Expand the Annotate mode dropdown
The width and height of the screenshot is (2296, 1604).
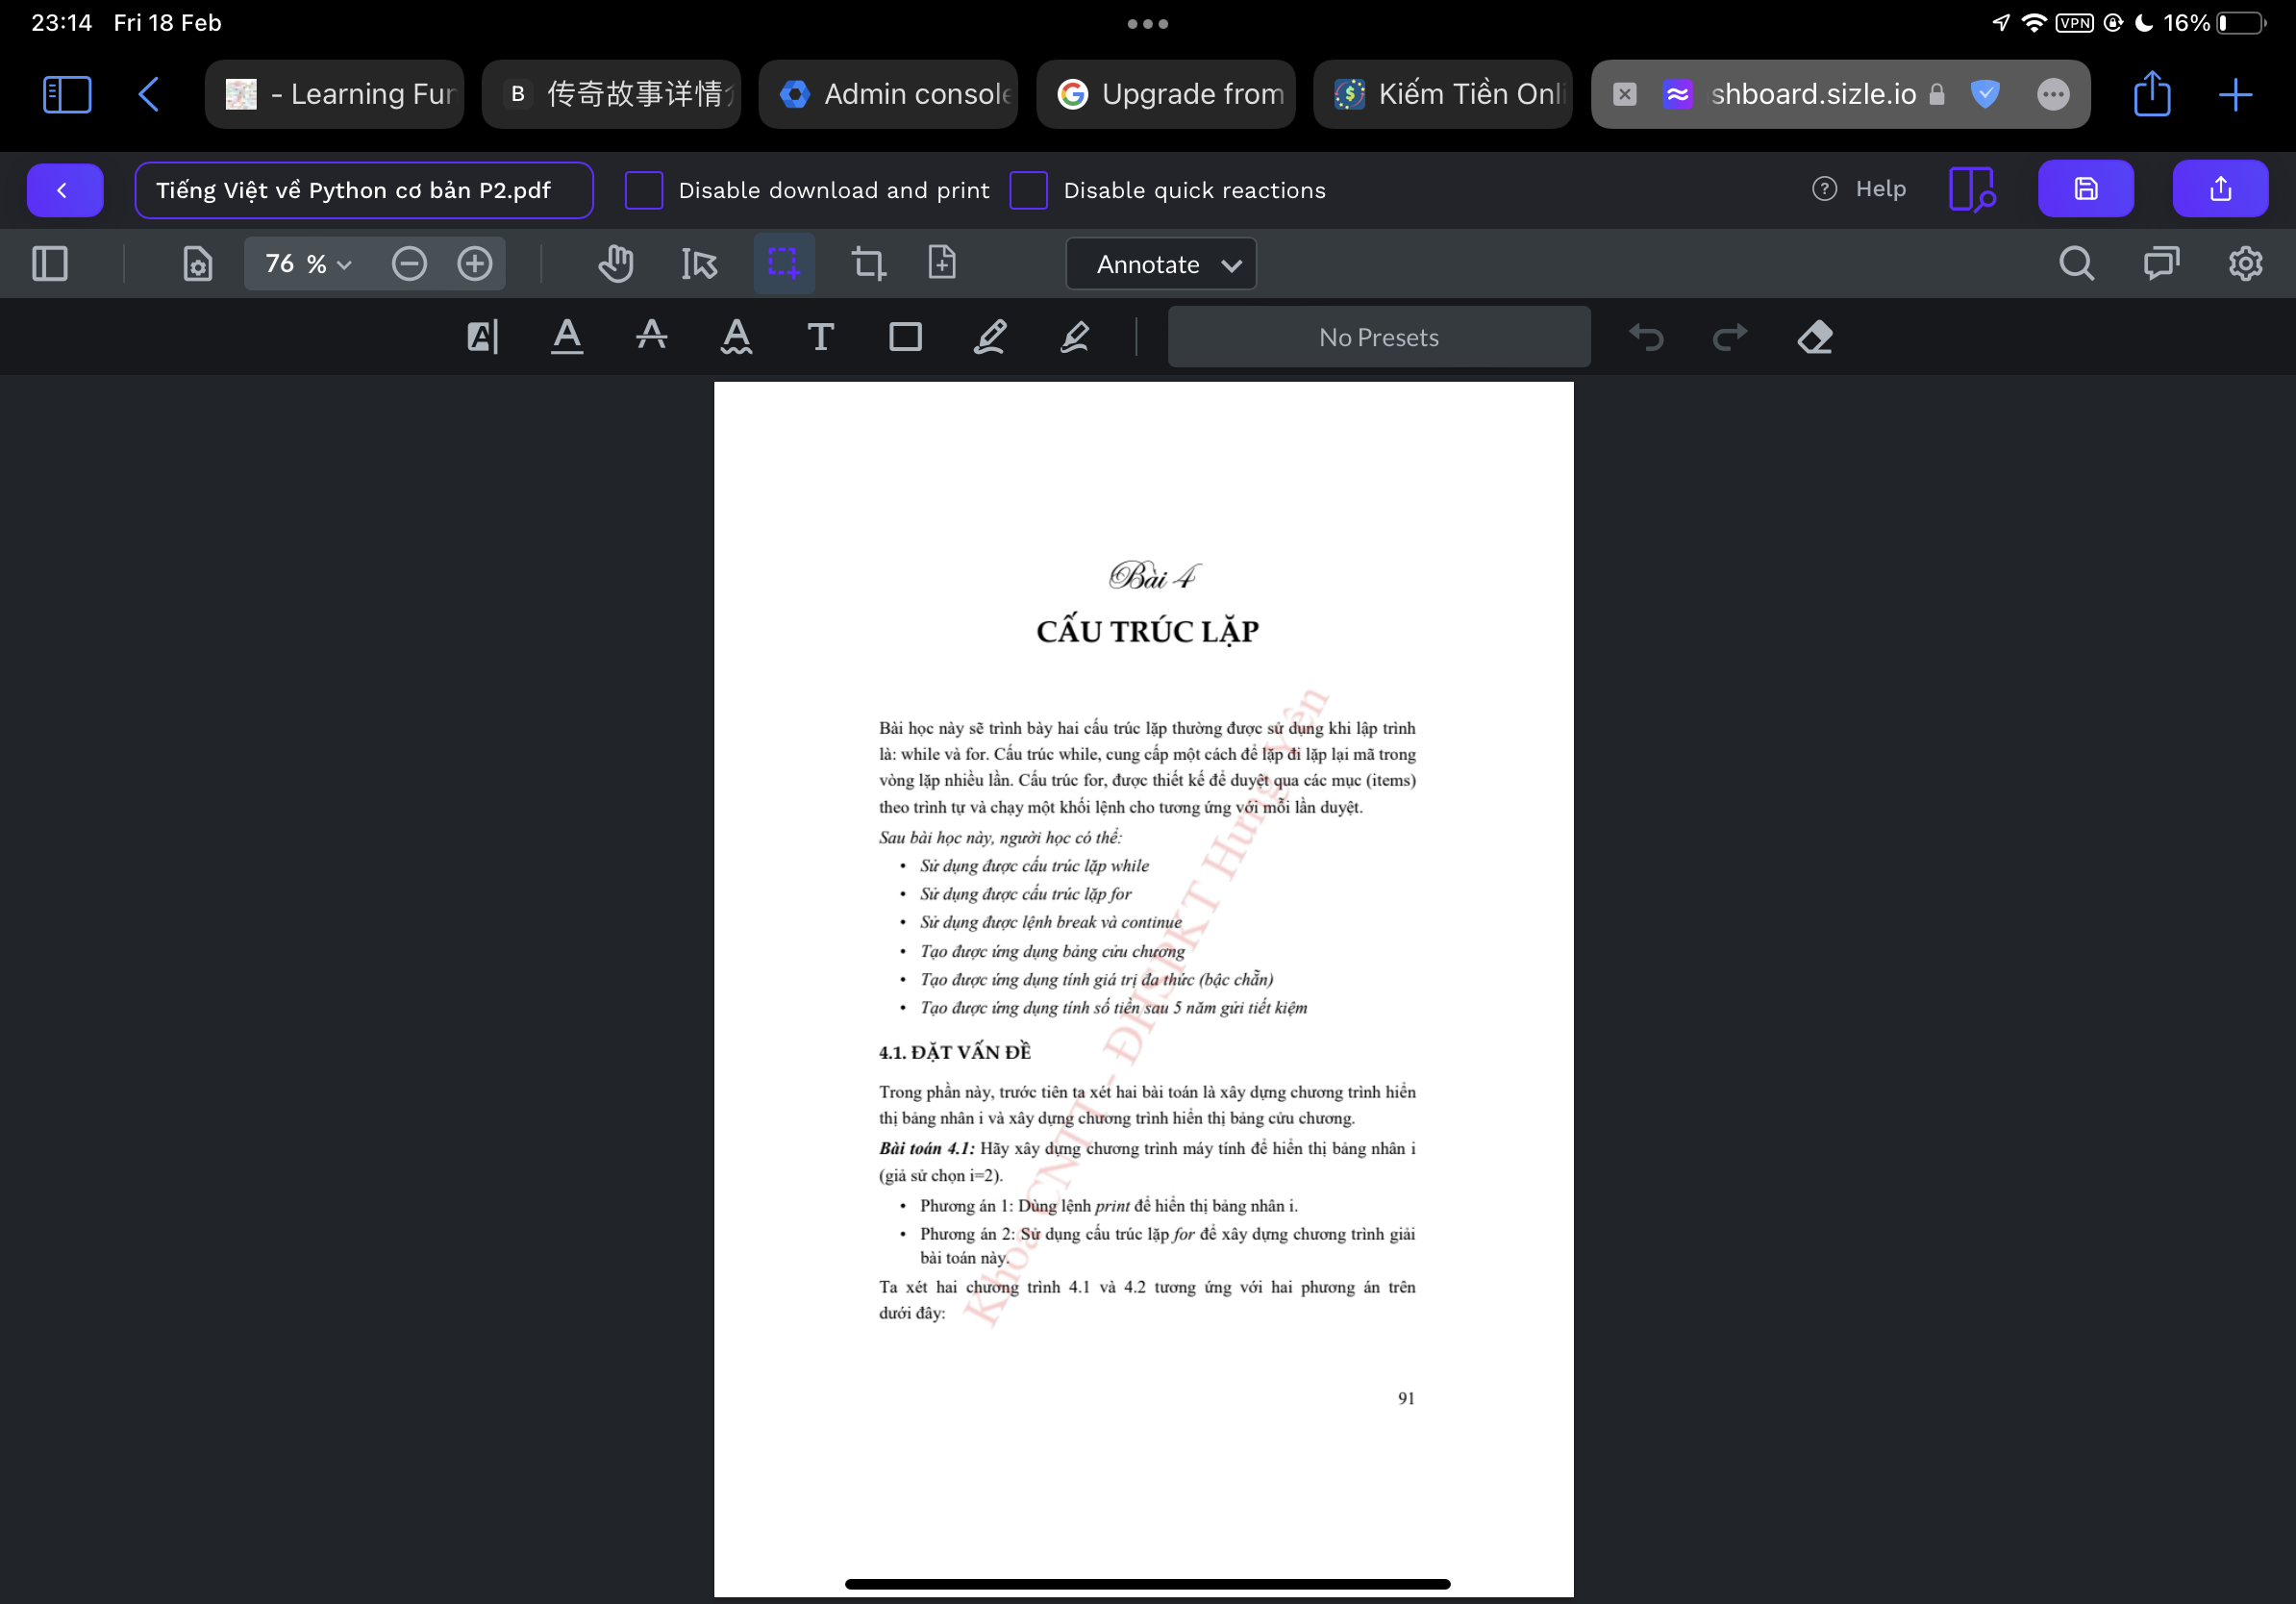[1161, 264]
